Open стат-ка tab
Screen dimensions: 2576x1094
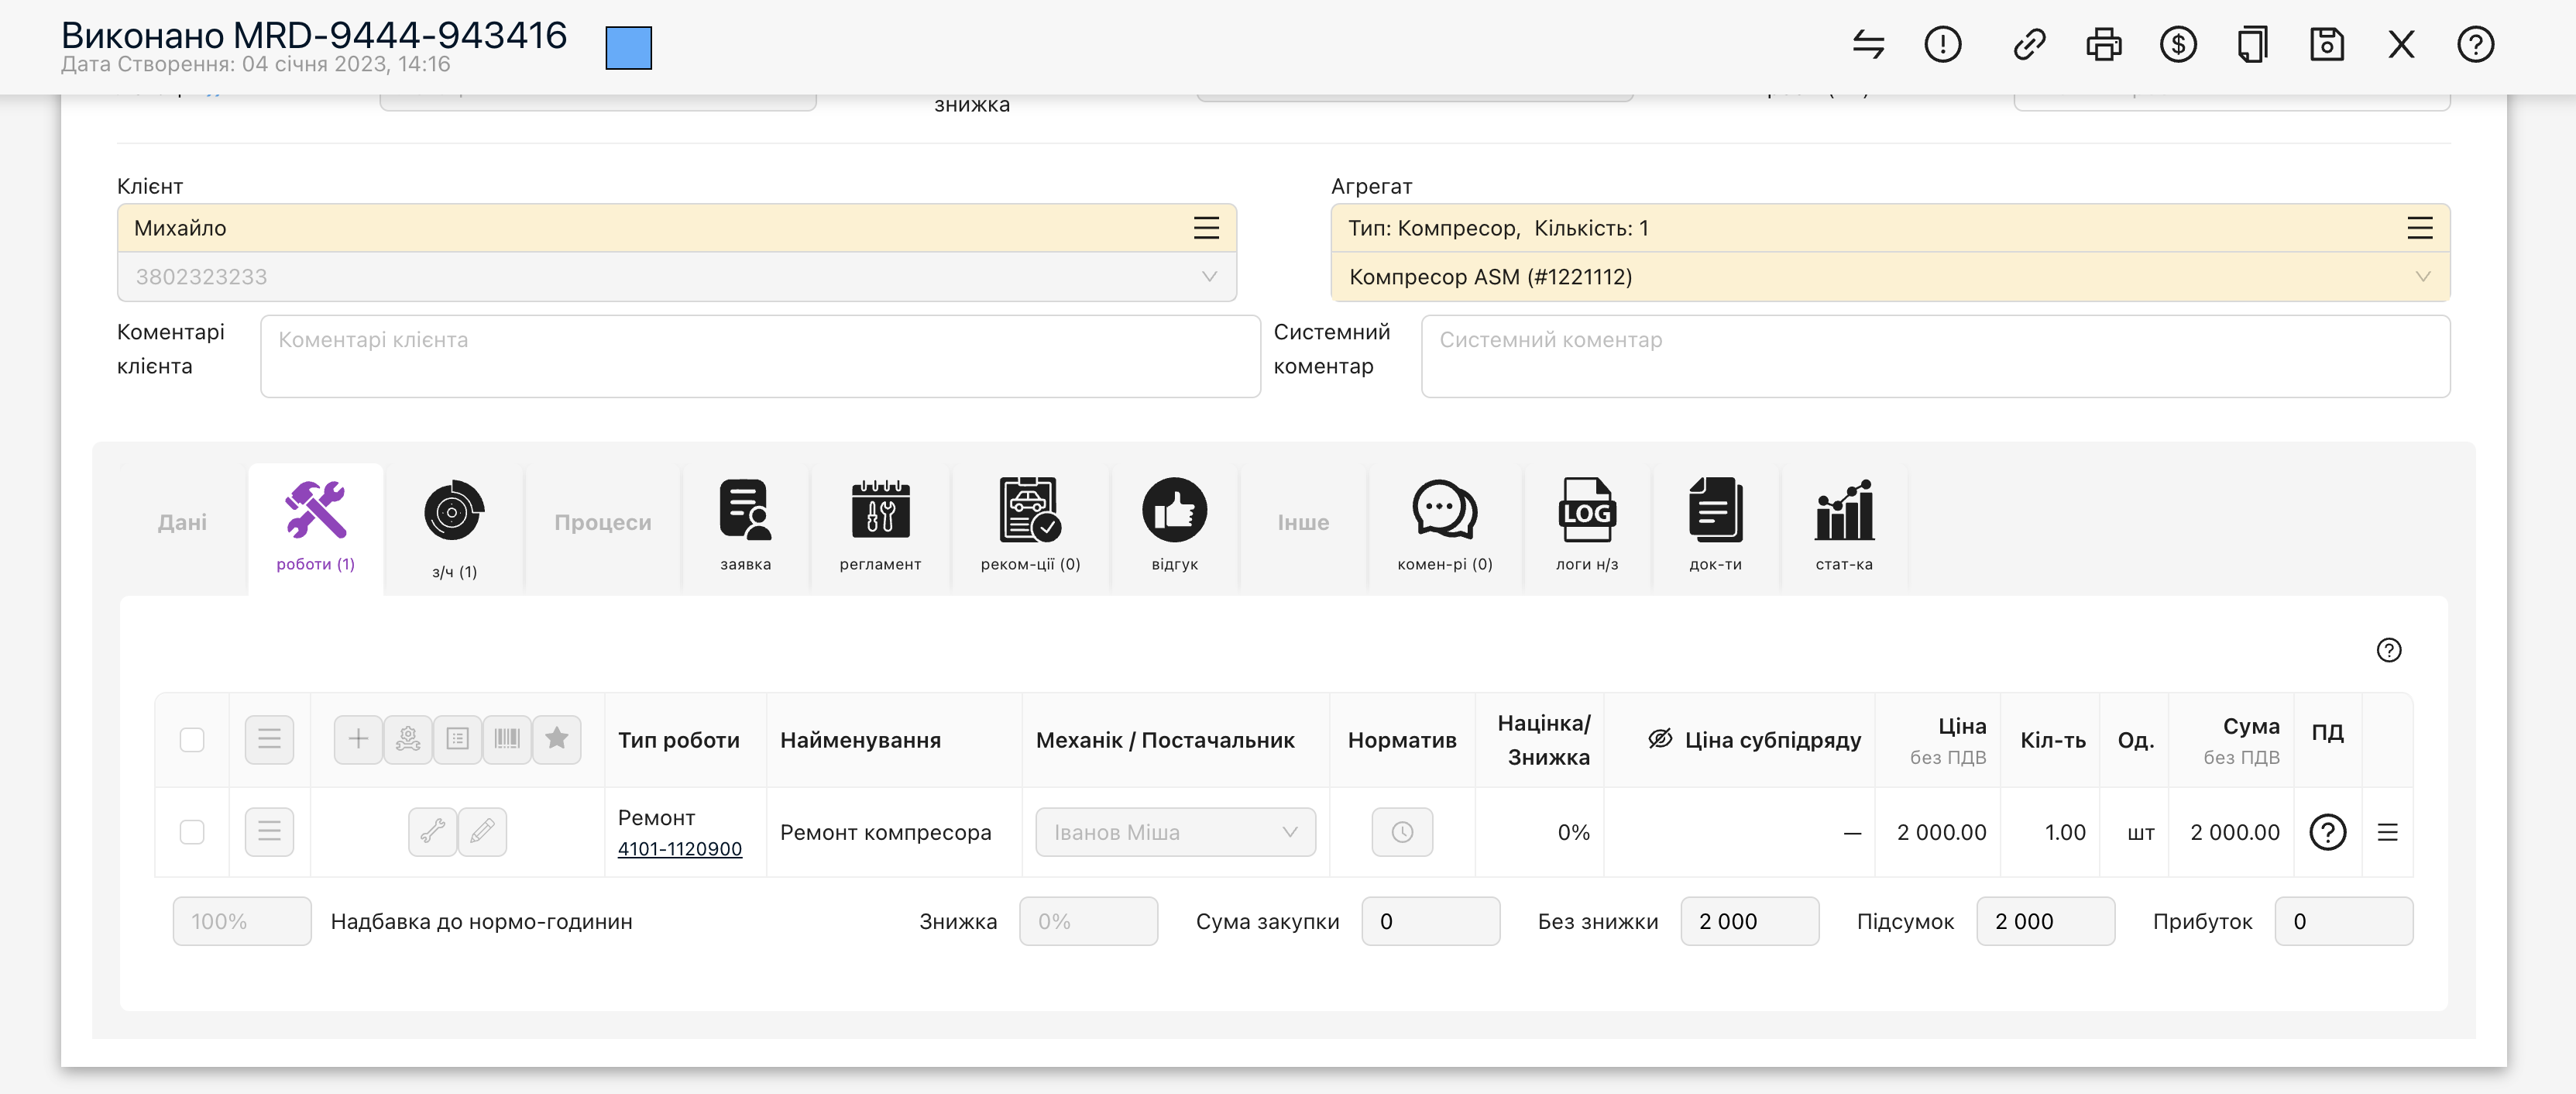coord(1844,527)
